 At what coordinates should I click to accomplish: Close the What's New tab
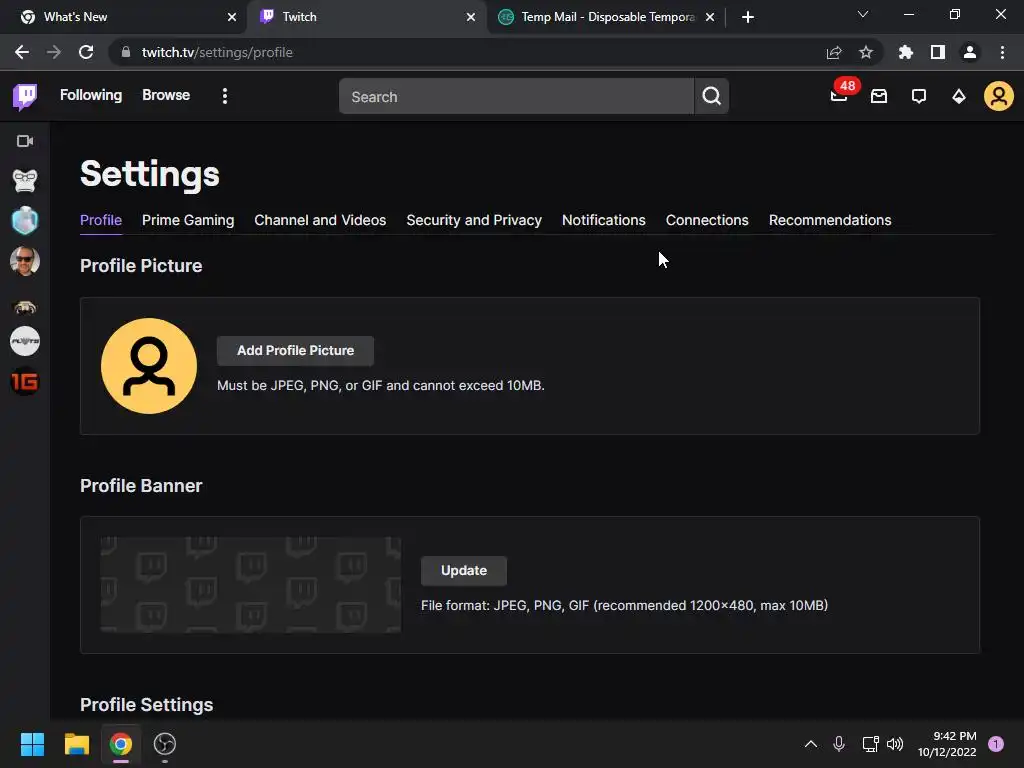click(232, 17)
